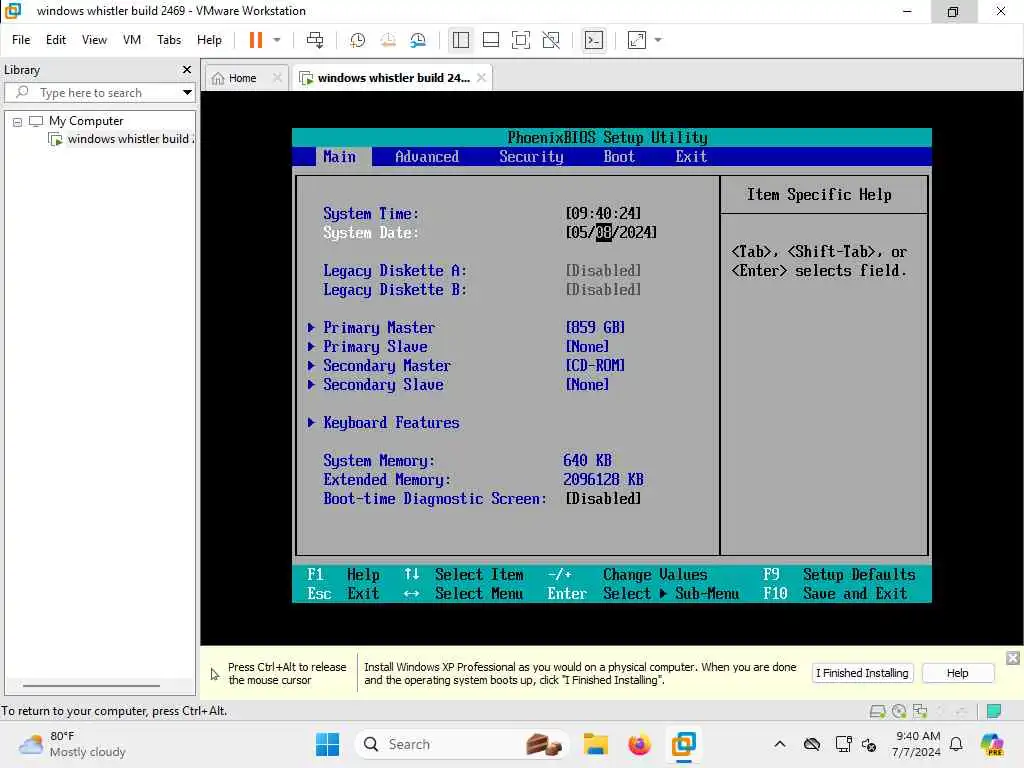This screenshot has width=1024, height=768.
Task: Open the weather widget on taskbar
Action: pyautogui.click(x=73, y=744)
